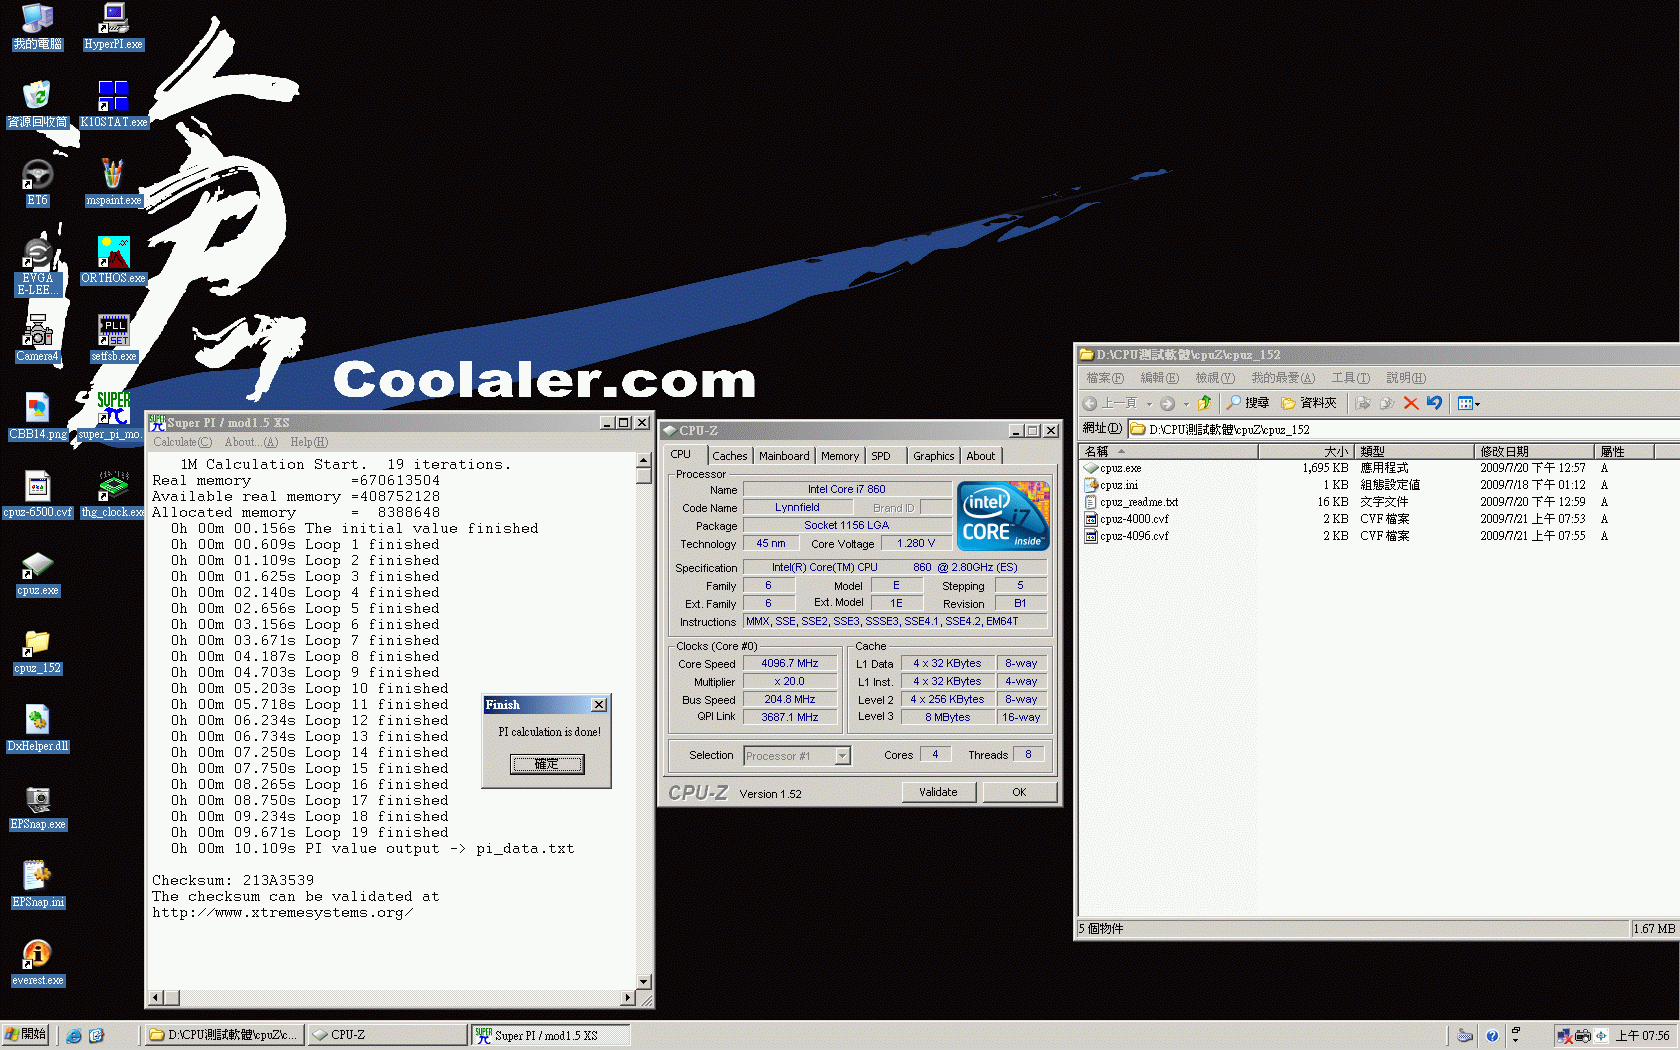Click Super PI horizontal scrollbar right arrow

[628, 998]
